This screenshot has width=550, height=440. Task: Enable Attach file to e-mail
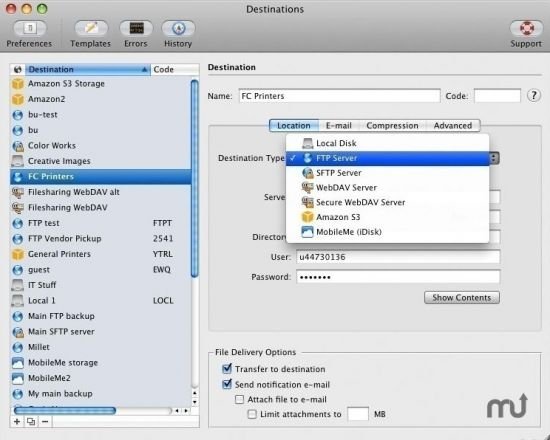pos(240,399)
